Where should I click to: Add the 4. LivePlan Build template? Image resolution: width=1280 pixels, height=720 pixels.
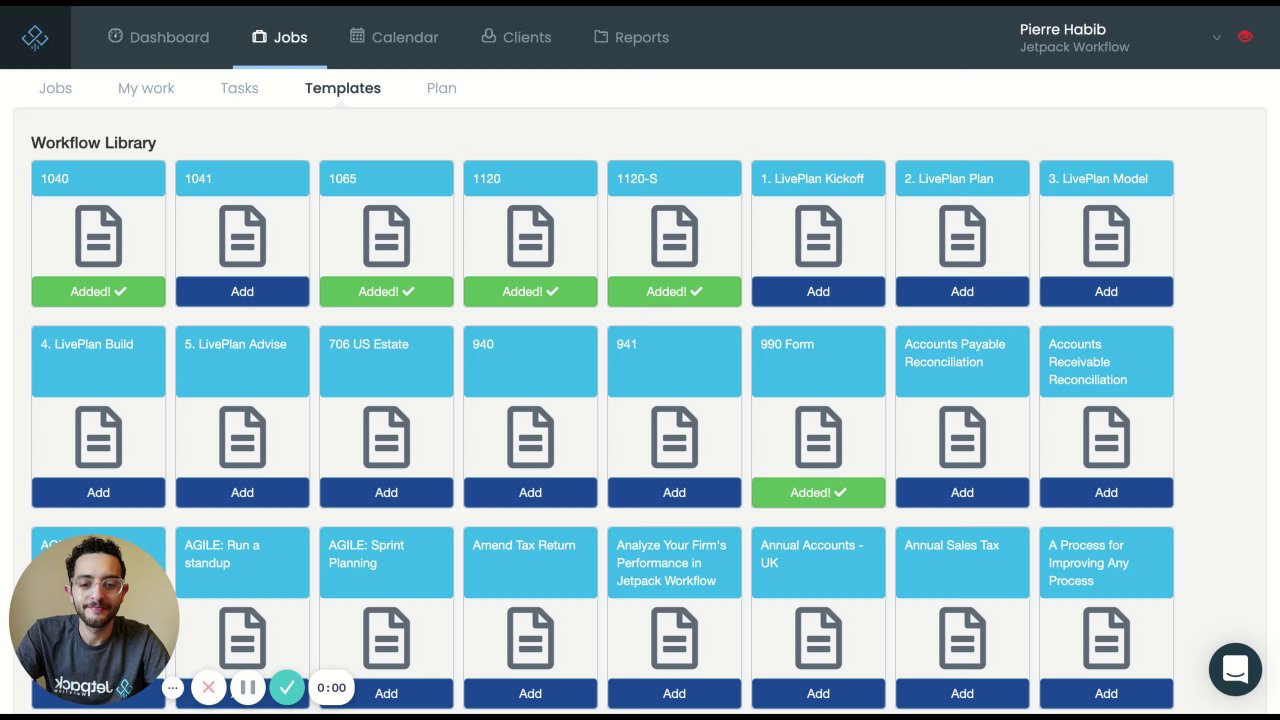point(98,492)
